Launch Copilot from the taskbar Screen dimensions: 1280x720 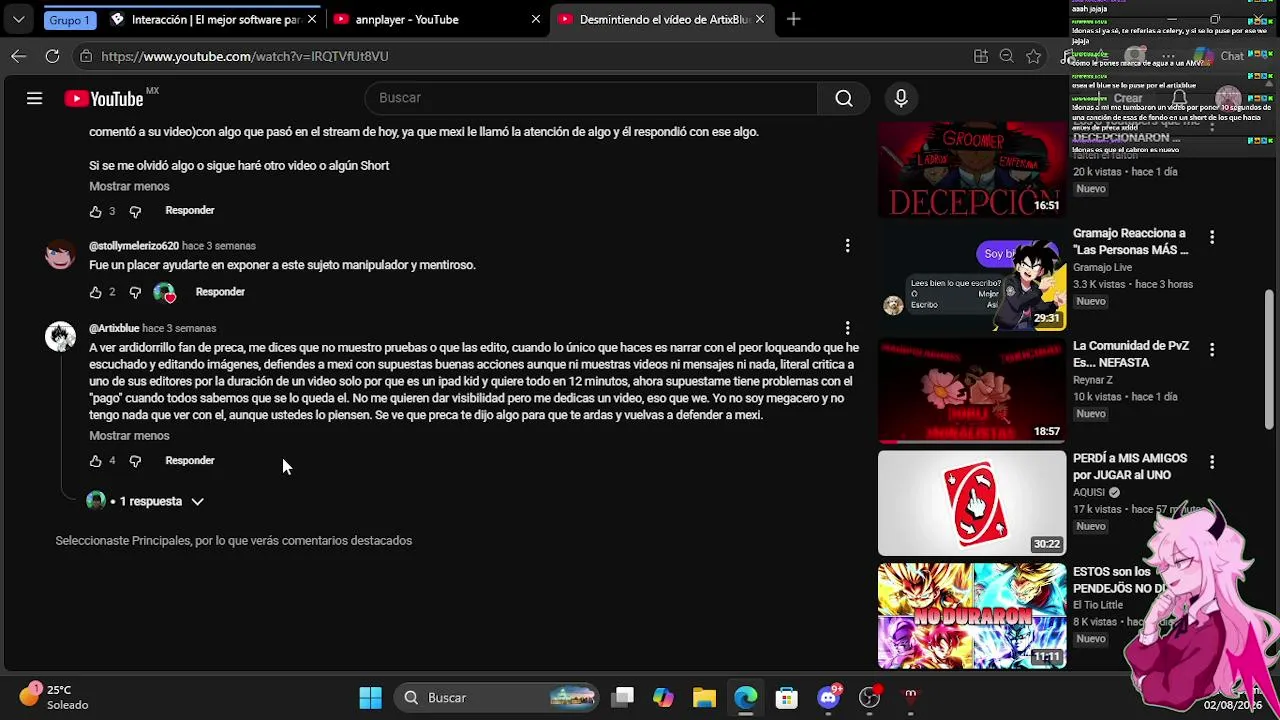coord(663,697)
